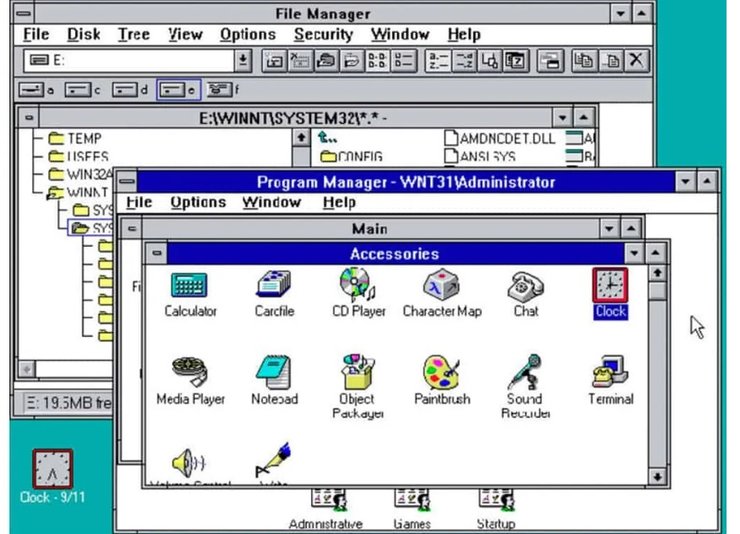Open Program Manager's Window menu
This screenshot has width=740, height=534.
(271, 202)
